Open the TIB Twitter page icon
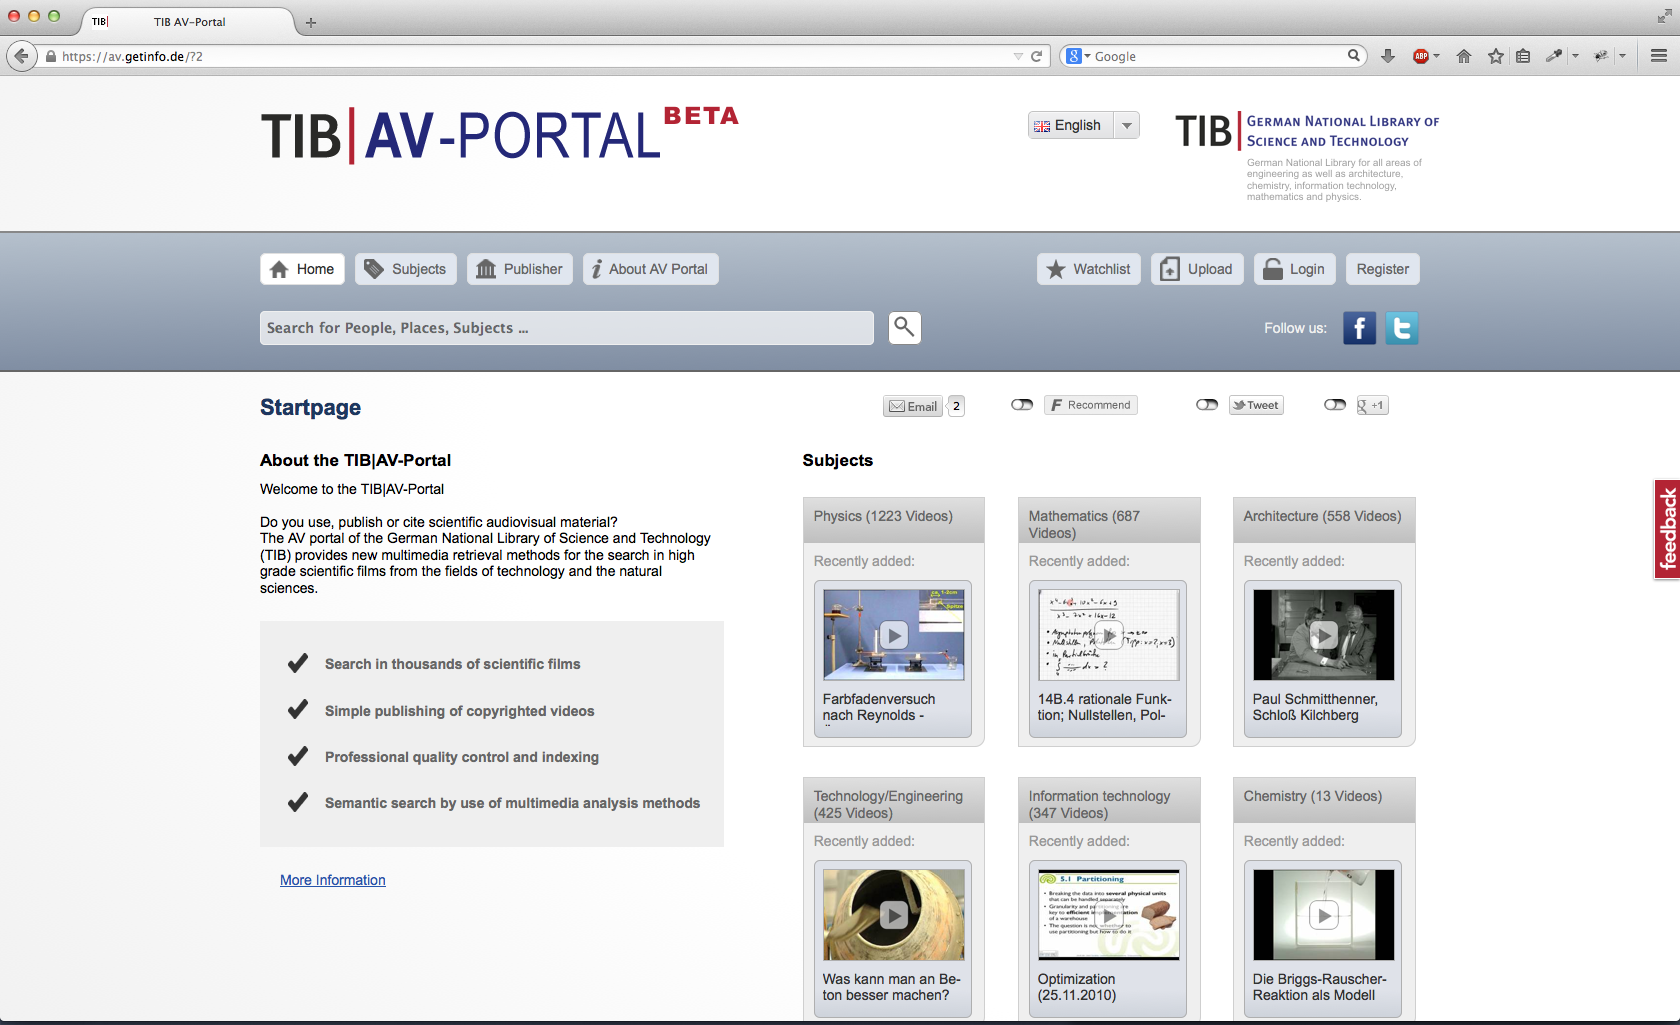 [x=1402, y=328]
